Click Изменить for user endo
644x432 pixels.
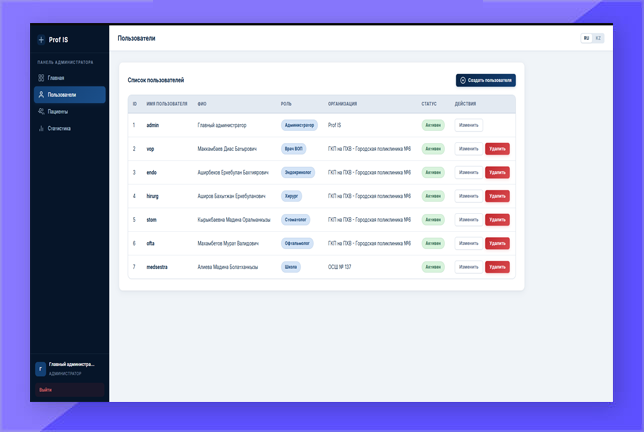pyautogui.click(x=468, y=172)
